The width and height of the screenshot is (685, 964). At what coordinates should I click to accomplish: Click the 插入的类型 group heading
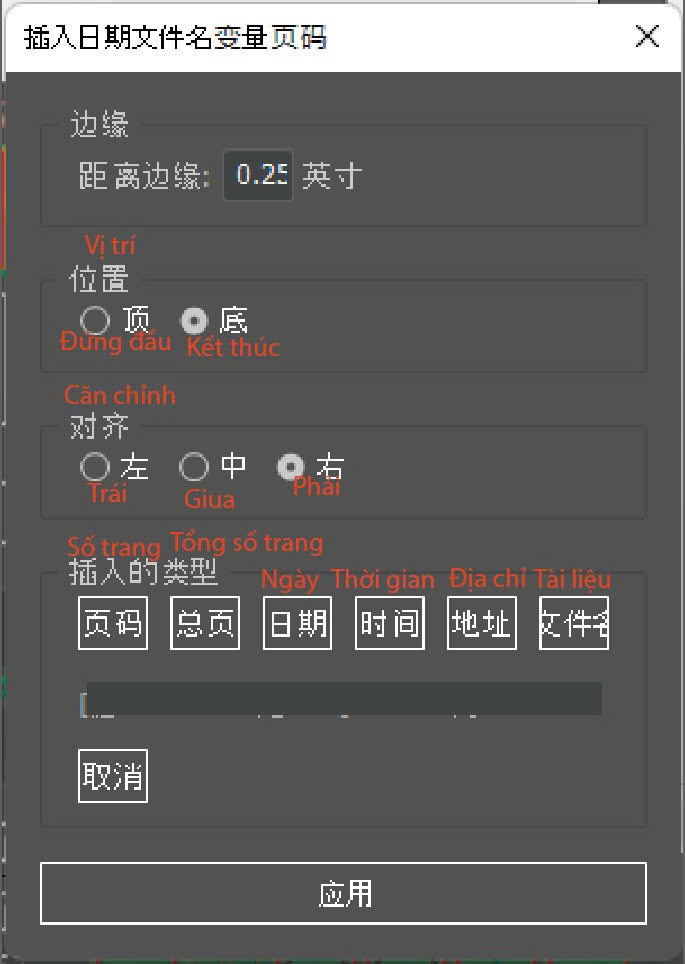click(x=143, y=572)
